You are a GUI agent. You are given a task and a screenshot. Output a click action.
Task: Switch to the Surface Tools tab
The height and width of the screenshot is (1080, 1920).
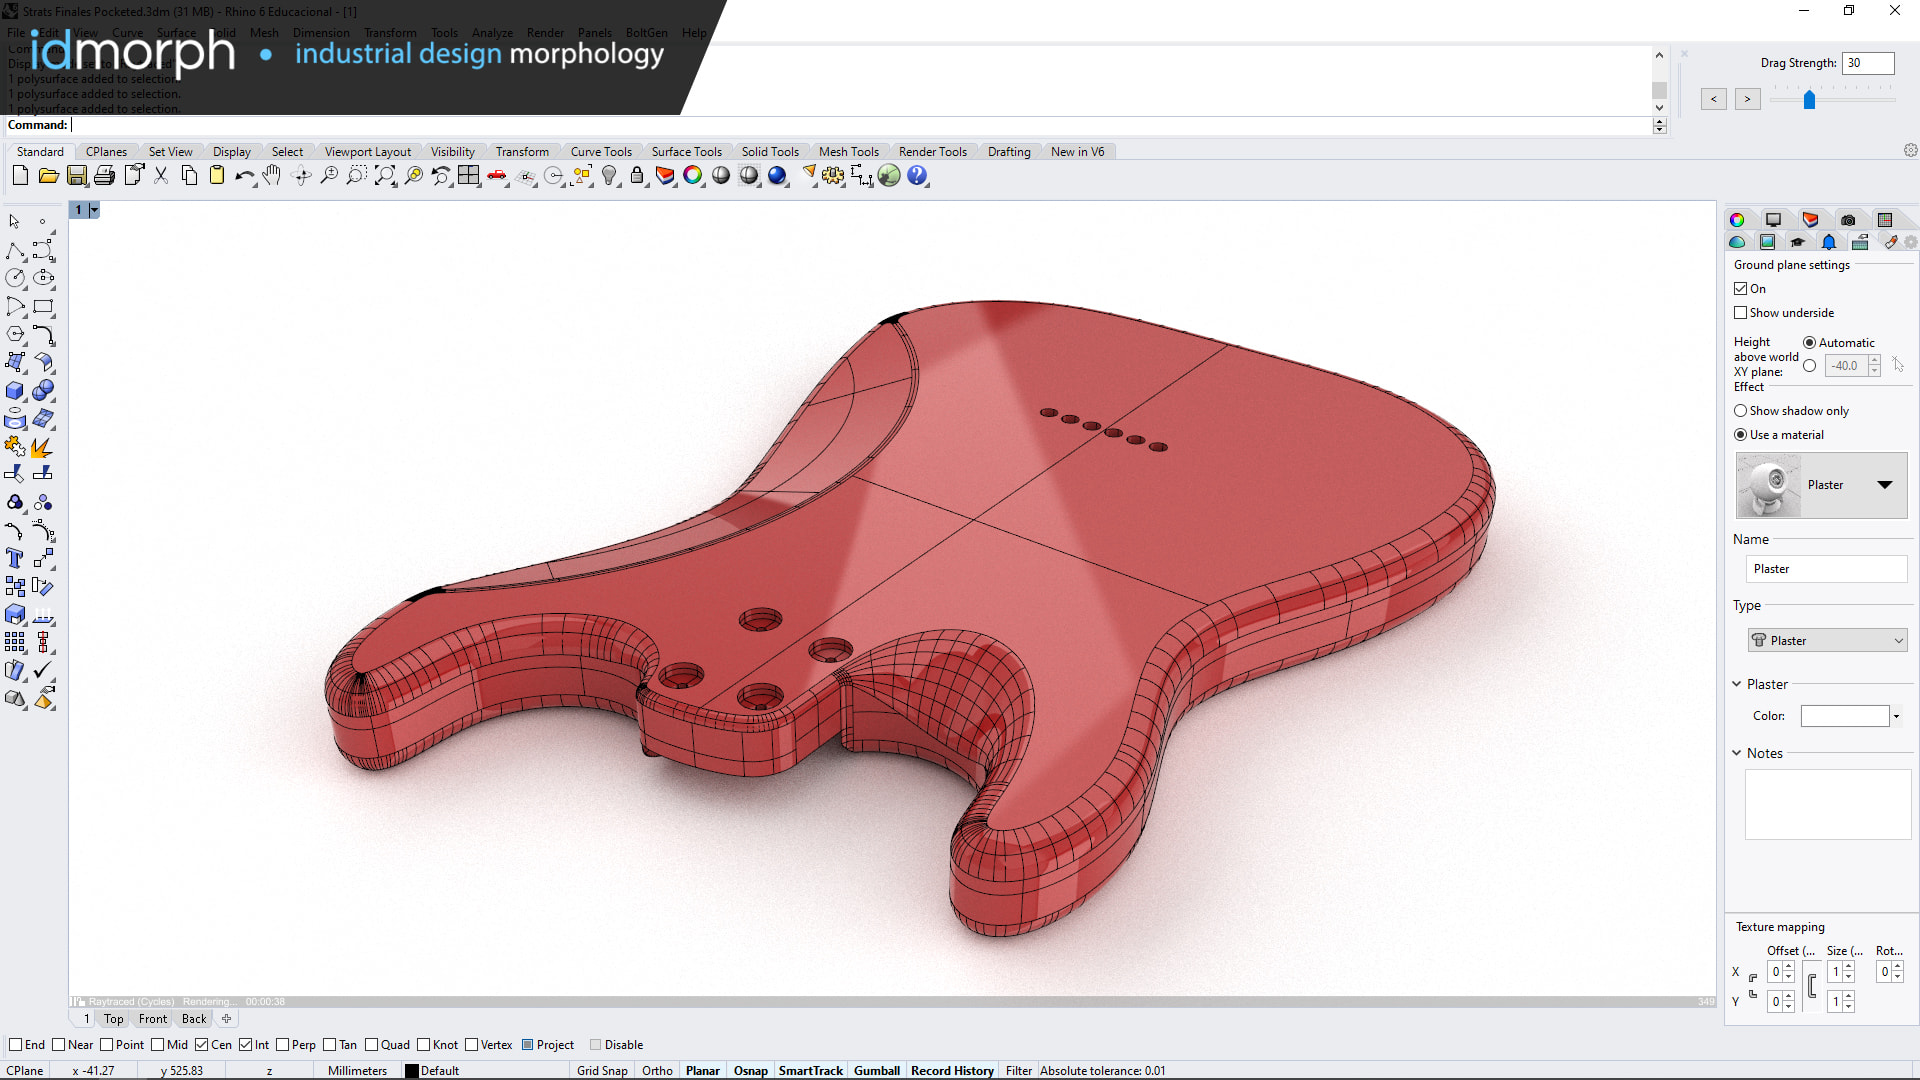[686, 152]
